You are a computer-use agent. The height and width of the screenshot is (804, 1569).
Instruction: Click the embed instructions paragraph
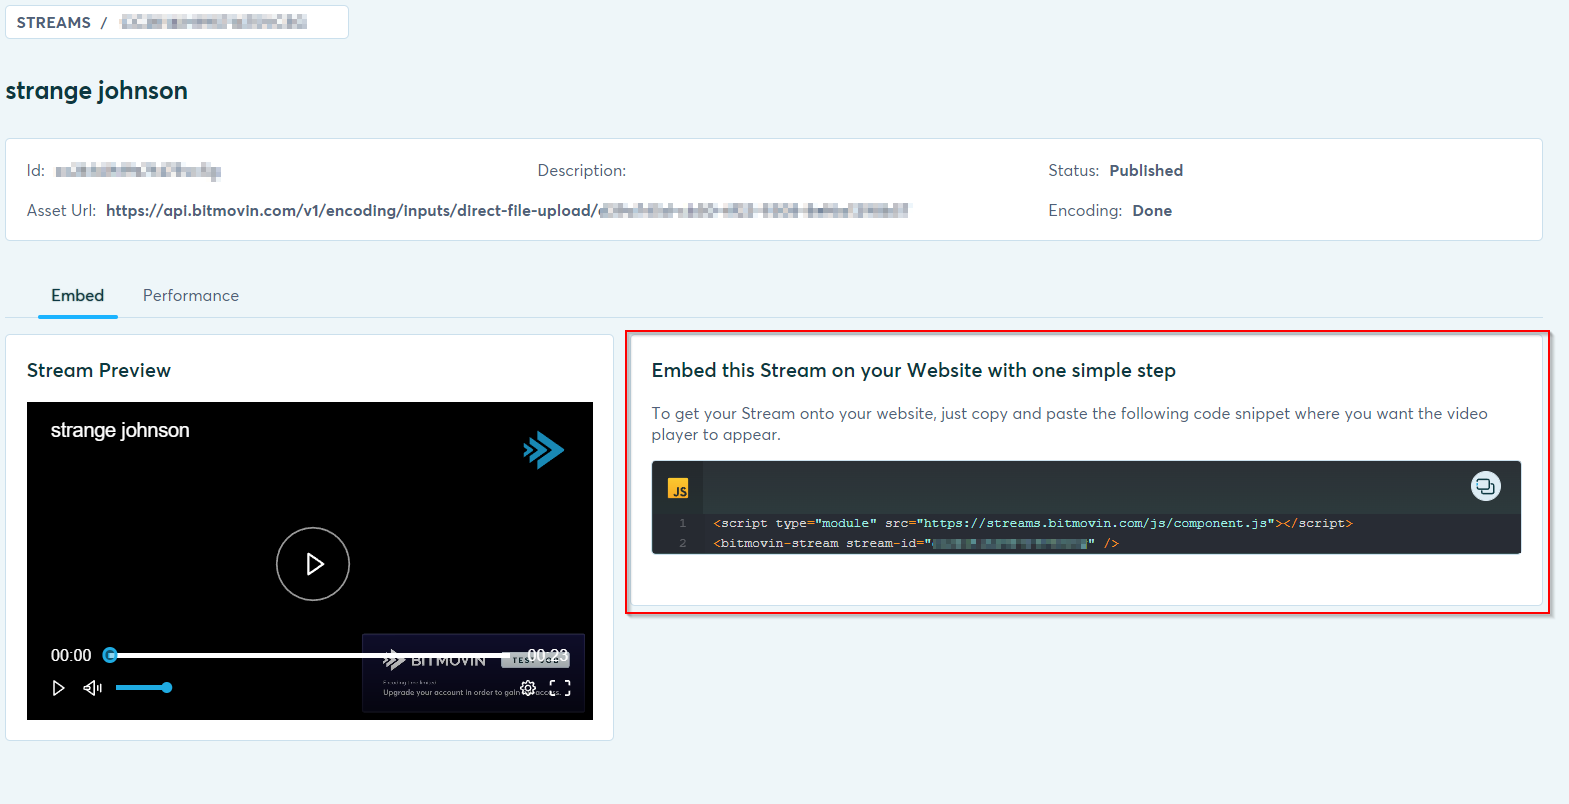point(1069,424)
